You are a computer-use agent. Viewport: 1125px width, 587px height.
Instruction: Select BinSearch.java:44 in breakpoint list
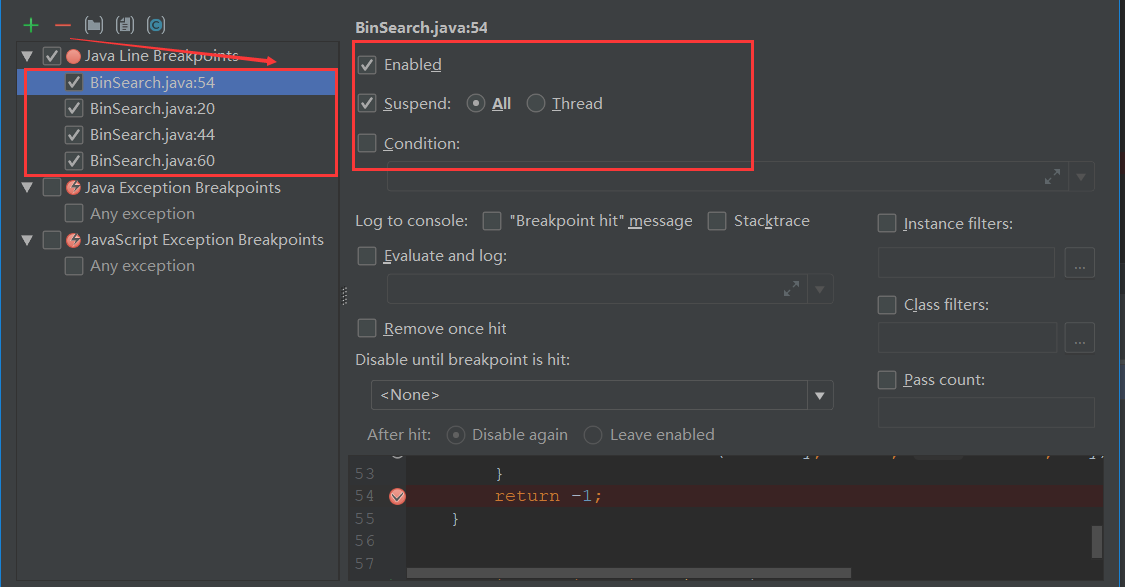tap(152, 135)
